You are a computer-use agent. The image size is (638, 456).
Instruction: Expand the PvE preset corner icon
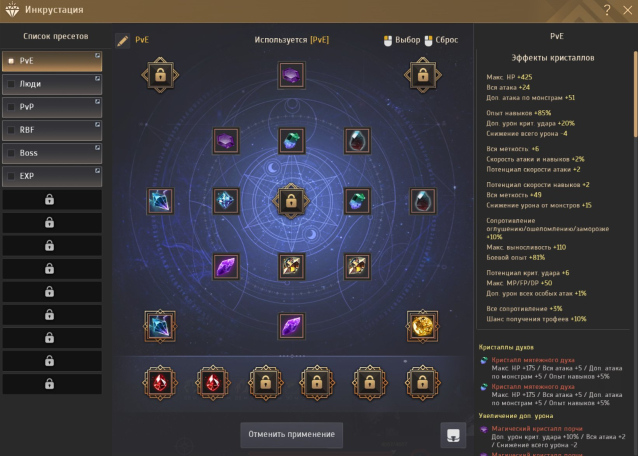(98, 55)
